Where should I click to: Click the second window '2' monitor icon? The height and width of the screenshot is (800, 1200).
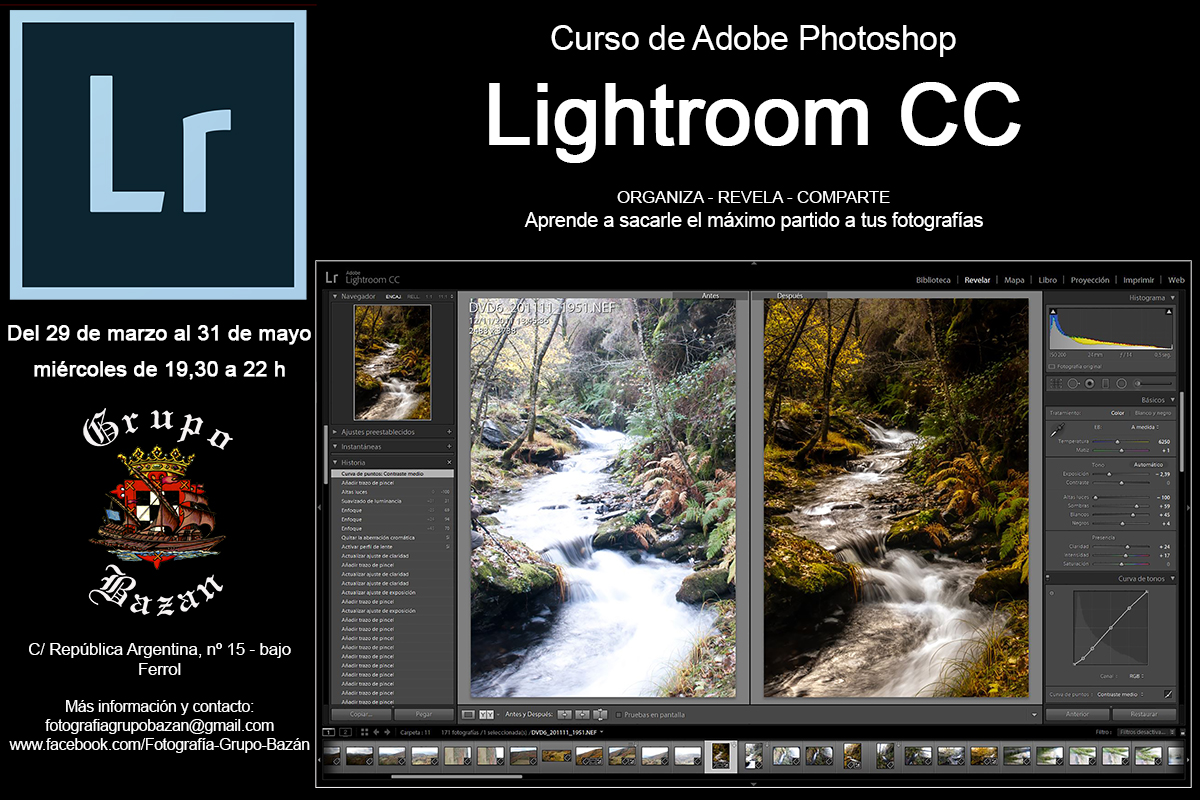click(345, 732)
